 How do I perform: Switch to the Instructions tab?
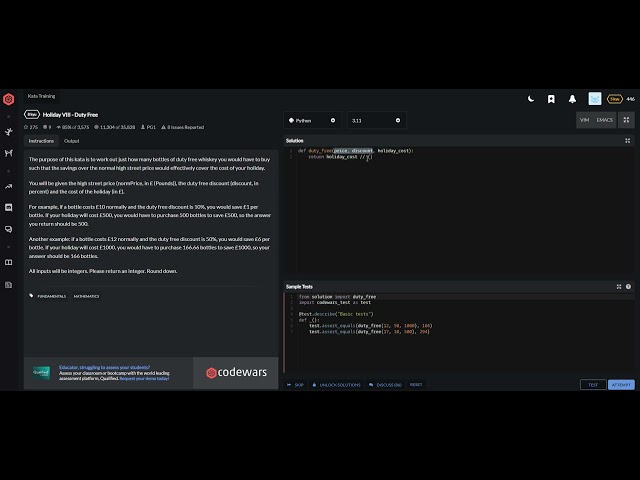(41, 141)
